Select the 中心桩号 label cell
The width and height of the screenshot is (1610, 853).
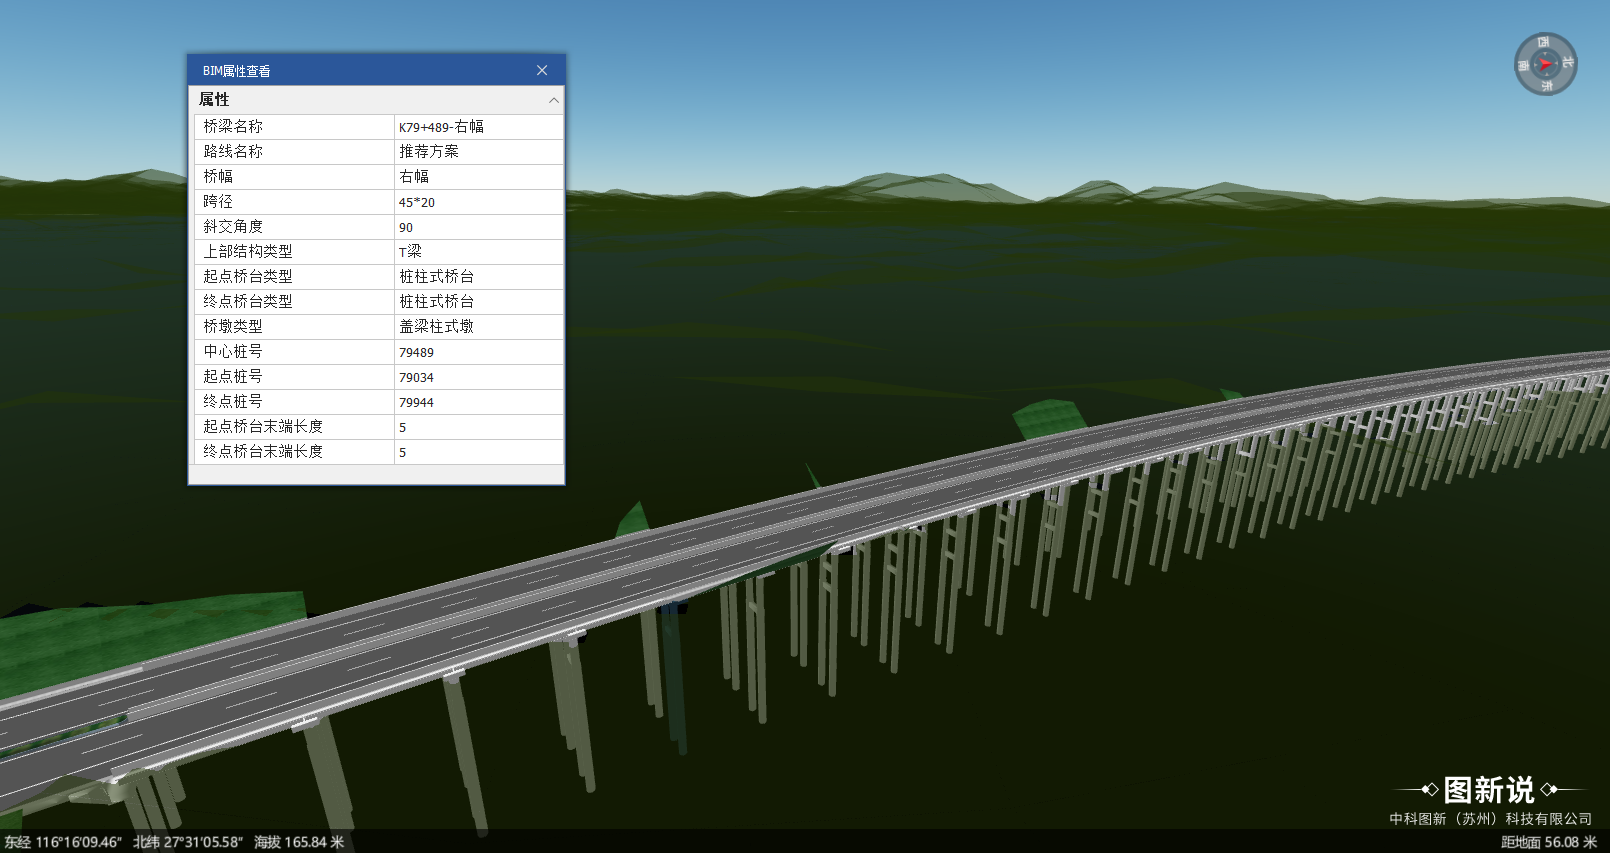pyautogui.click(x=294, y=352)
